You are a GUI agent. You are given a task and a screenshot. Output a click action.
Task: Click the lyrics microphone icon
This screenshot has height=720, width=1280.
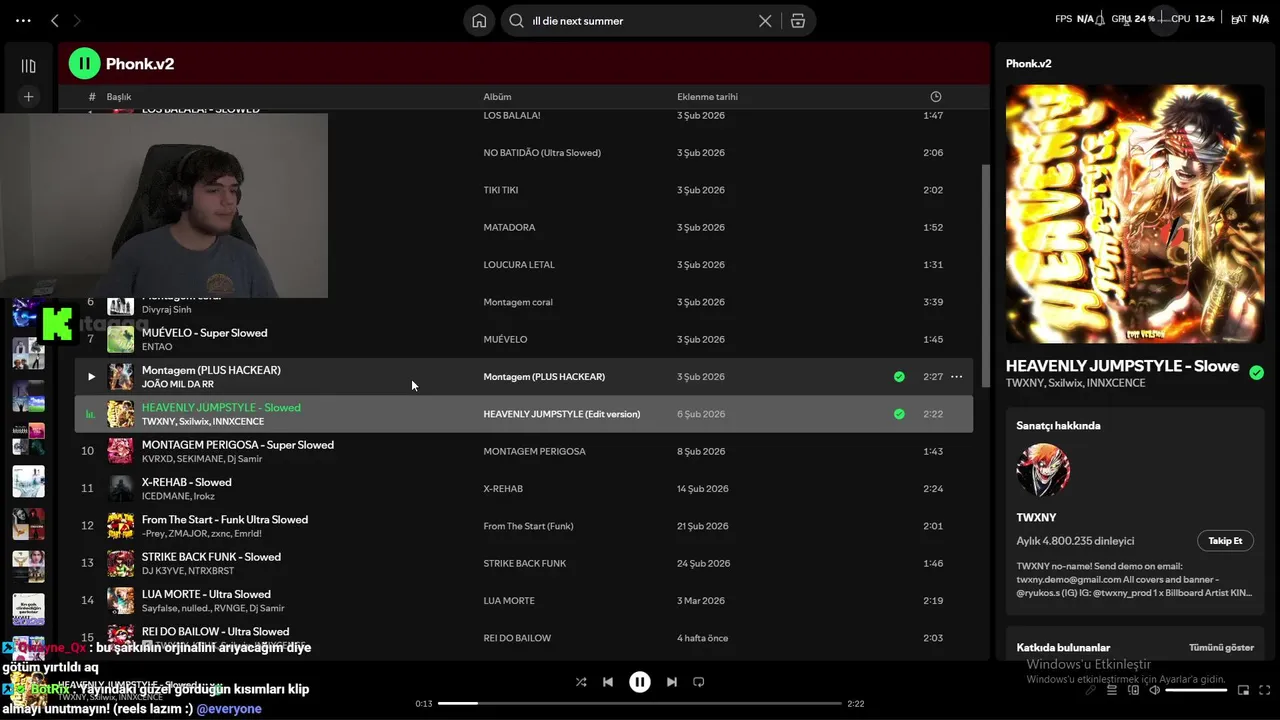[1090, 690]
